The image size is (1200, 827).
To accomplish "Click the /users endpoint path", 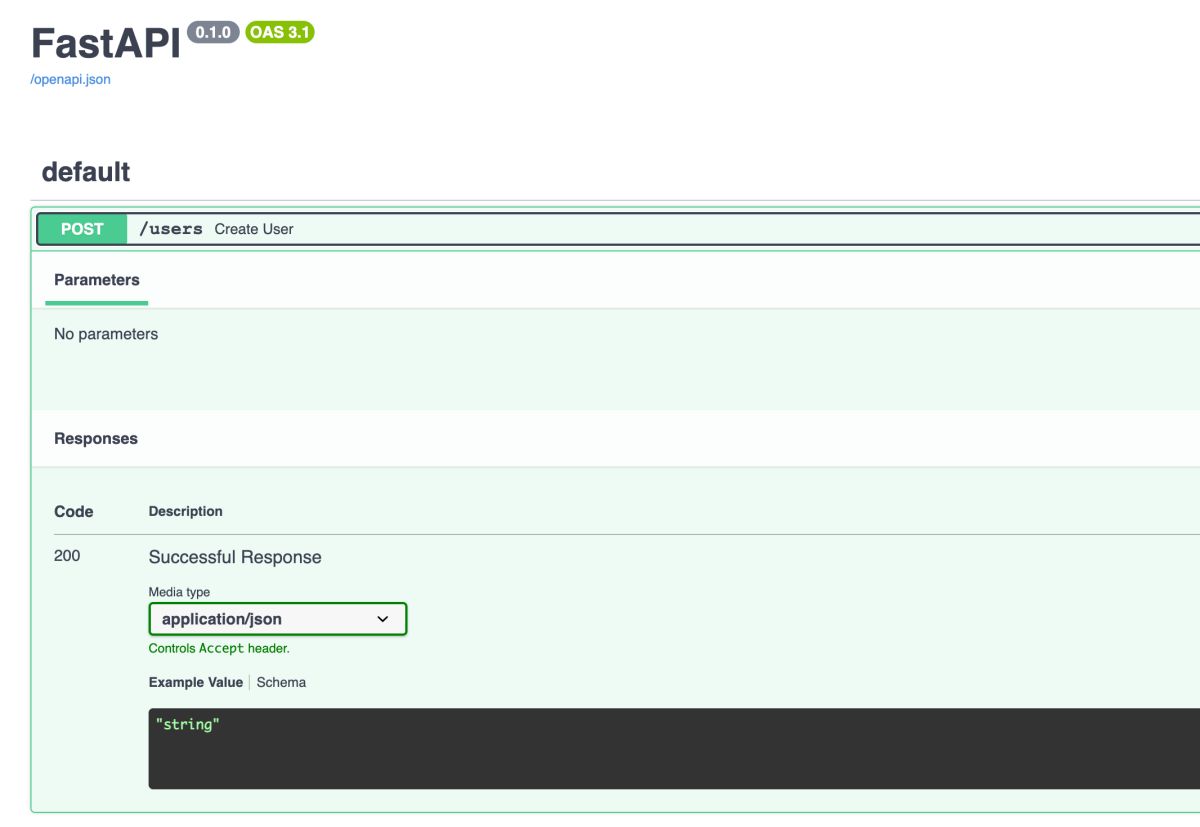I will click(170, 229).
